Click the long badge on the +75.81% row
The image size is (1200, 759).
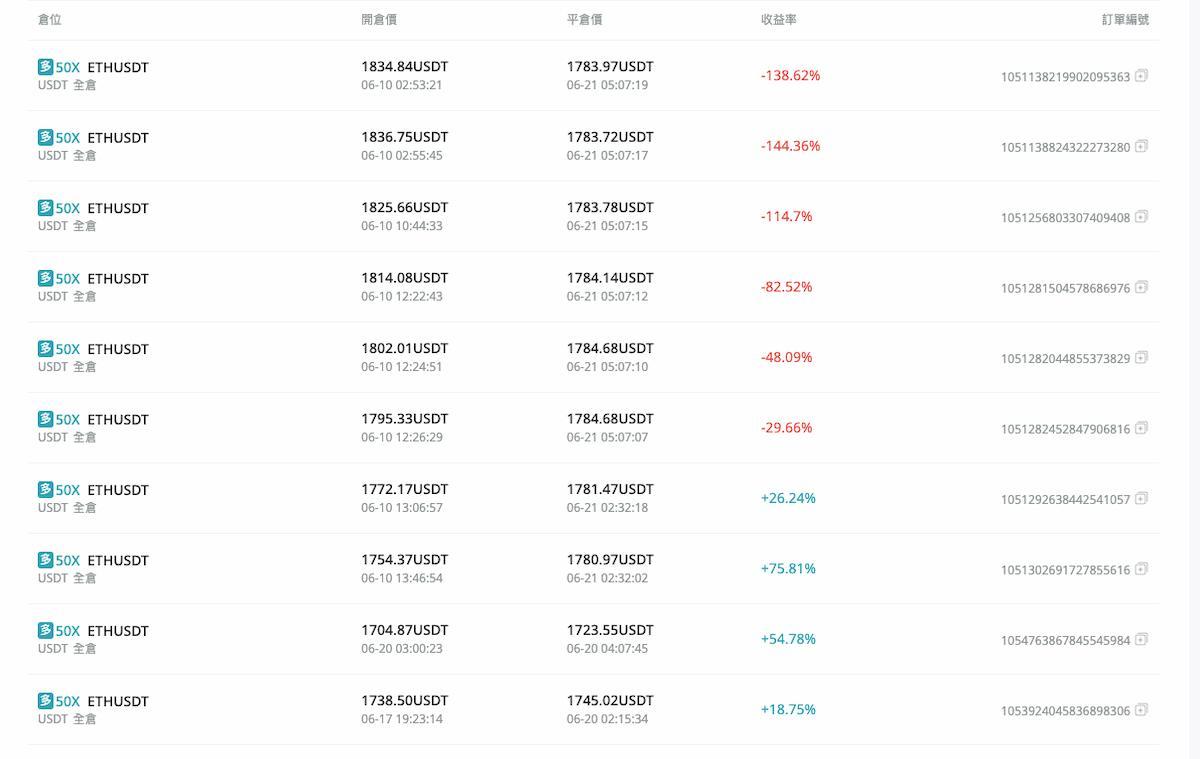45,560
